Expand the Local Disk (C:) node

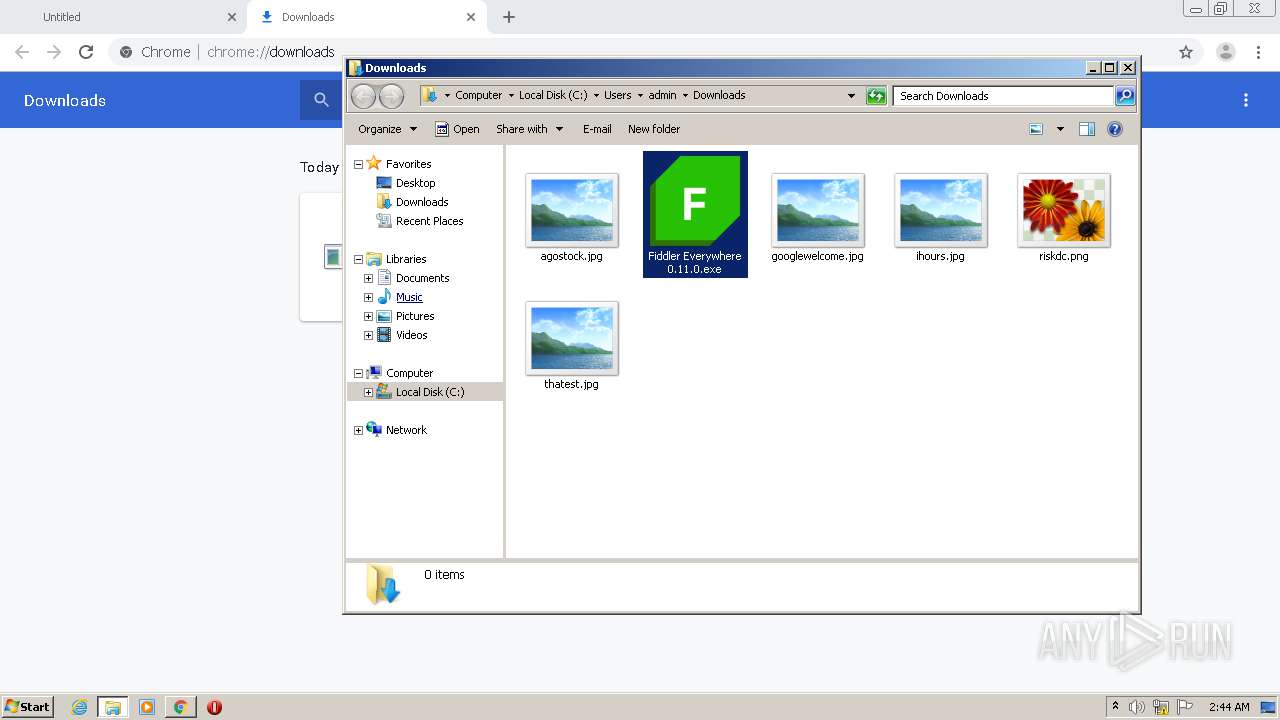point(368,392)
